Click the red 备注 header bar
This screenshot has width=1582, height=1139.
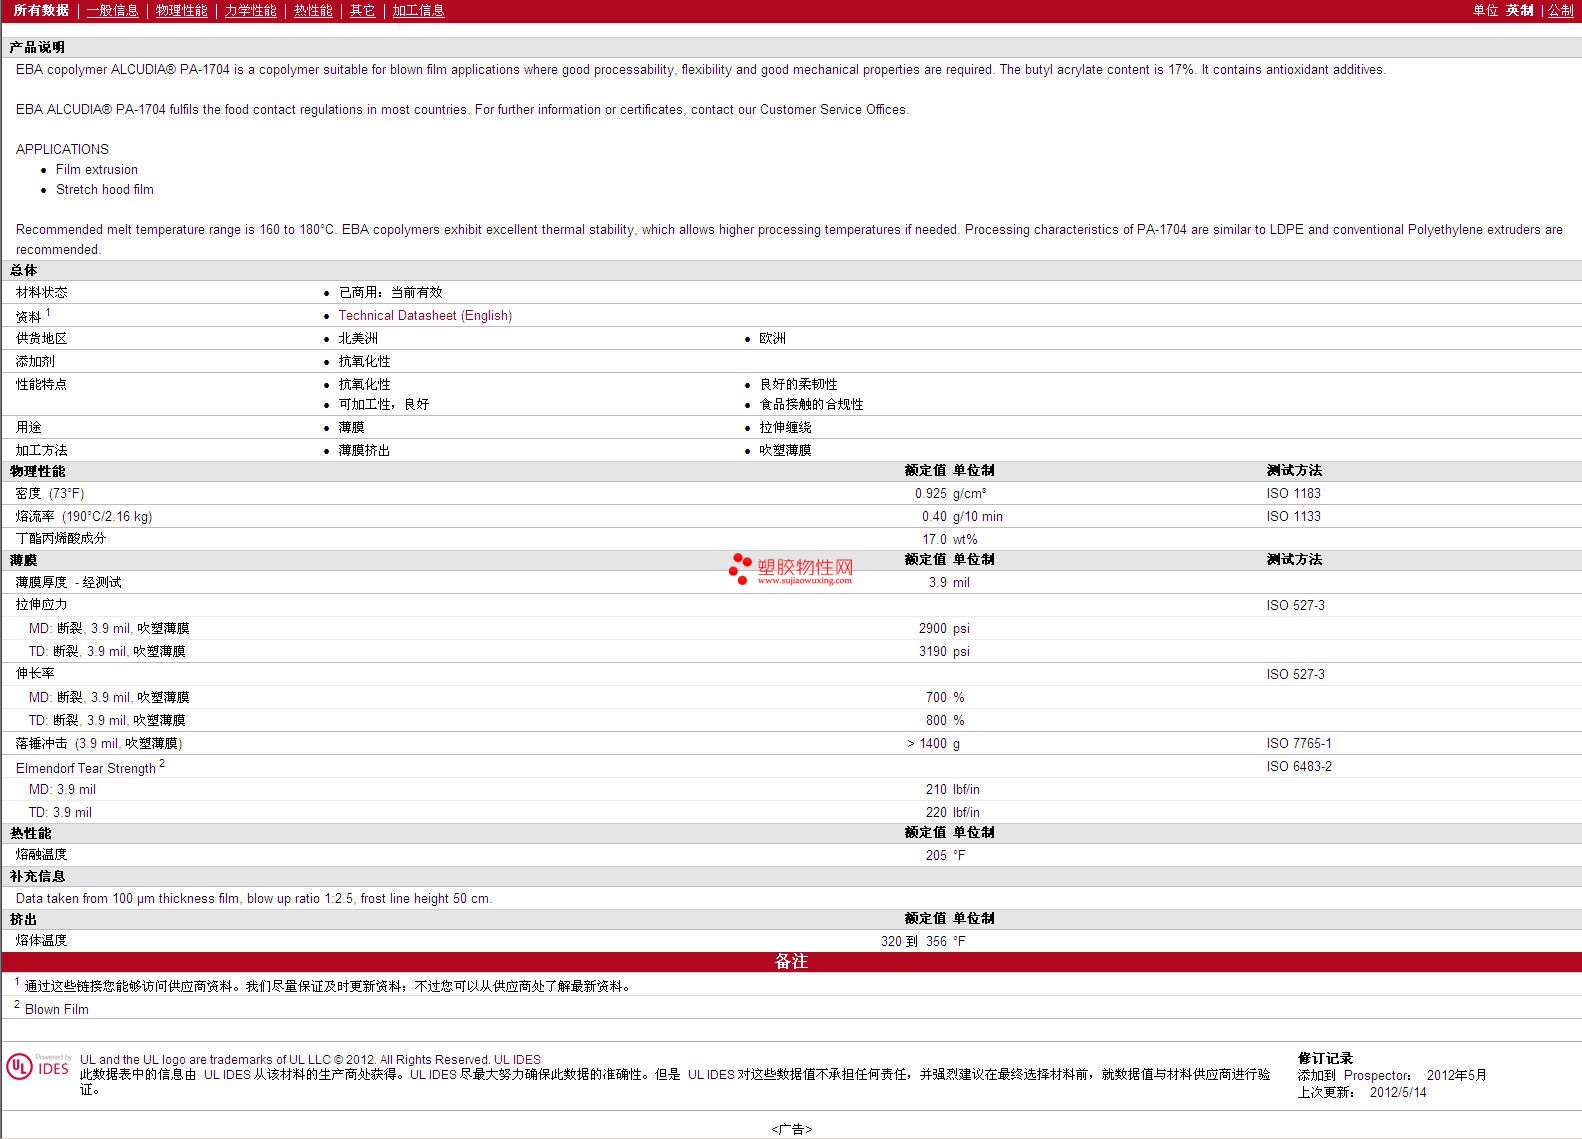click(x=791, y=961)
